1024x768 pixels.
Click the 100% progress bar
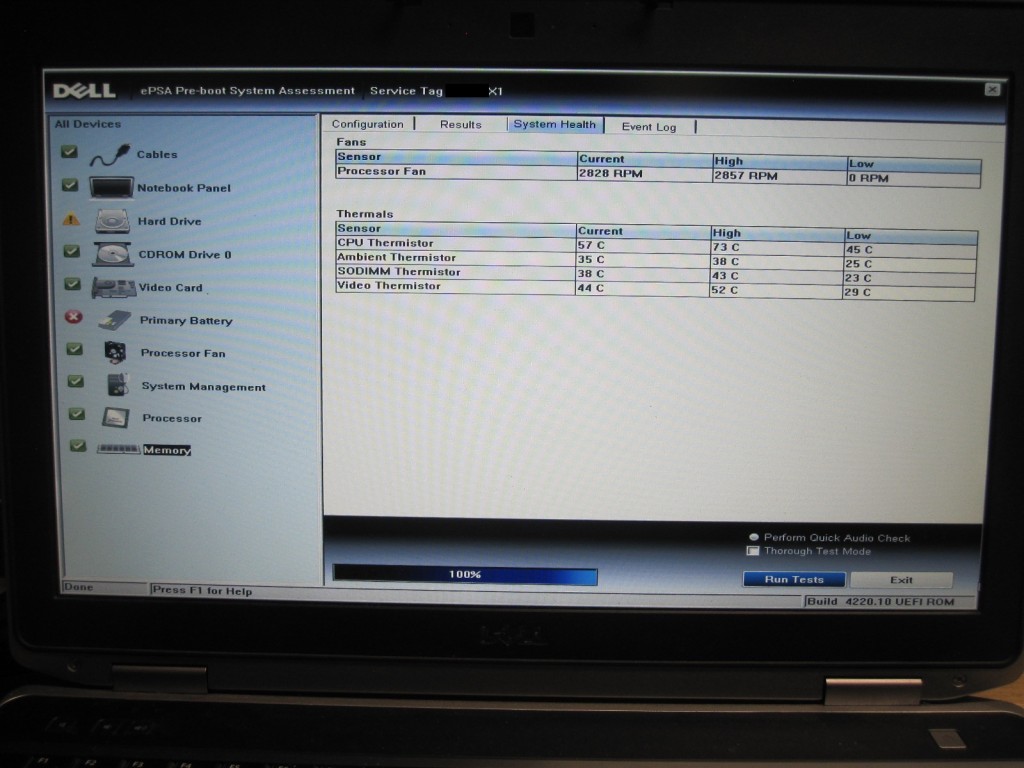[465, 575]
